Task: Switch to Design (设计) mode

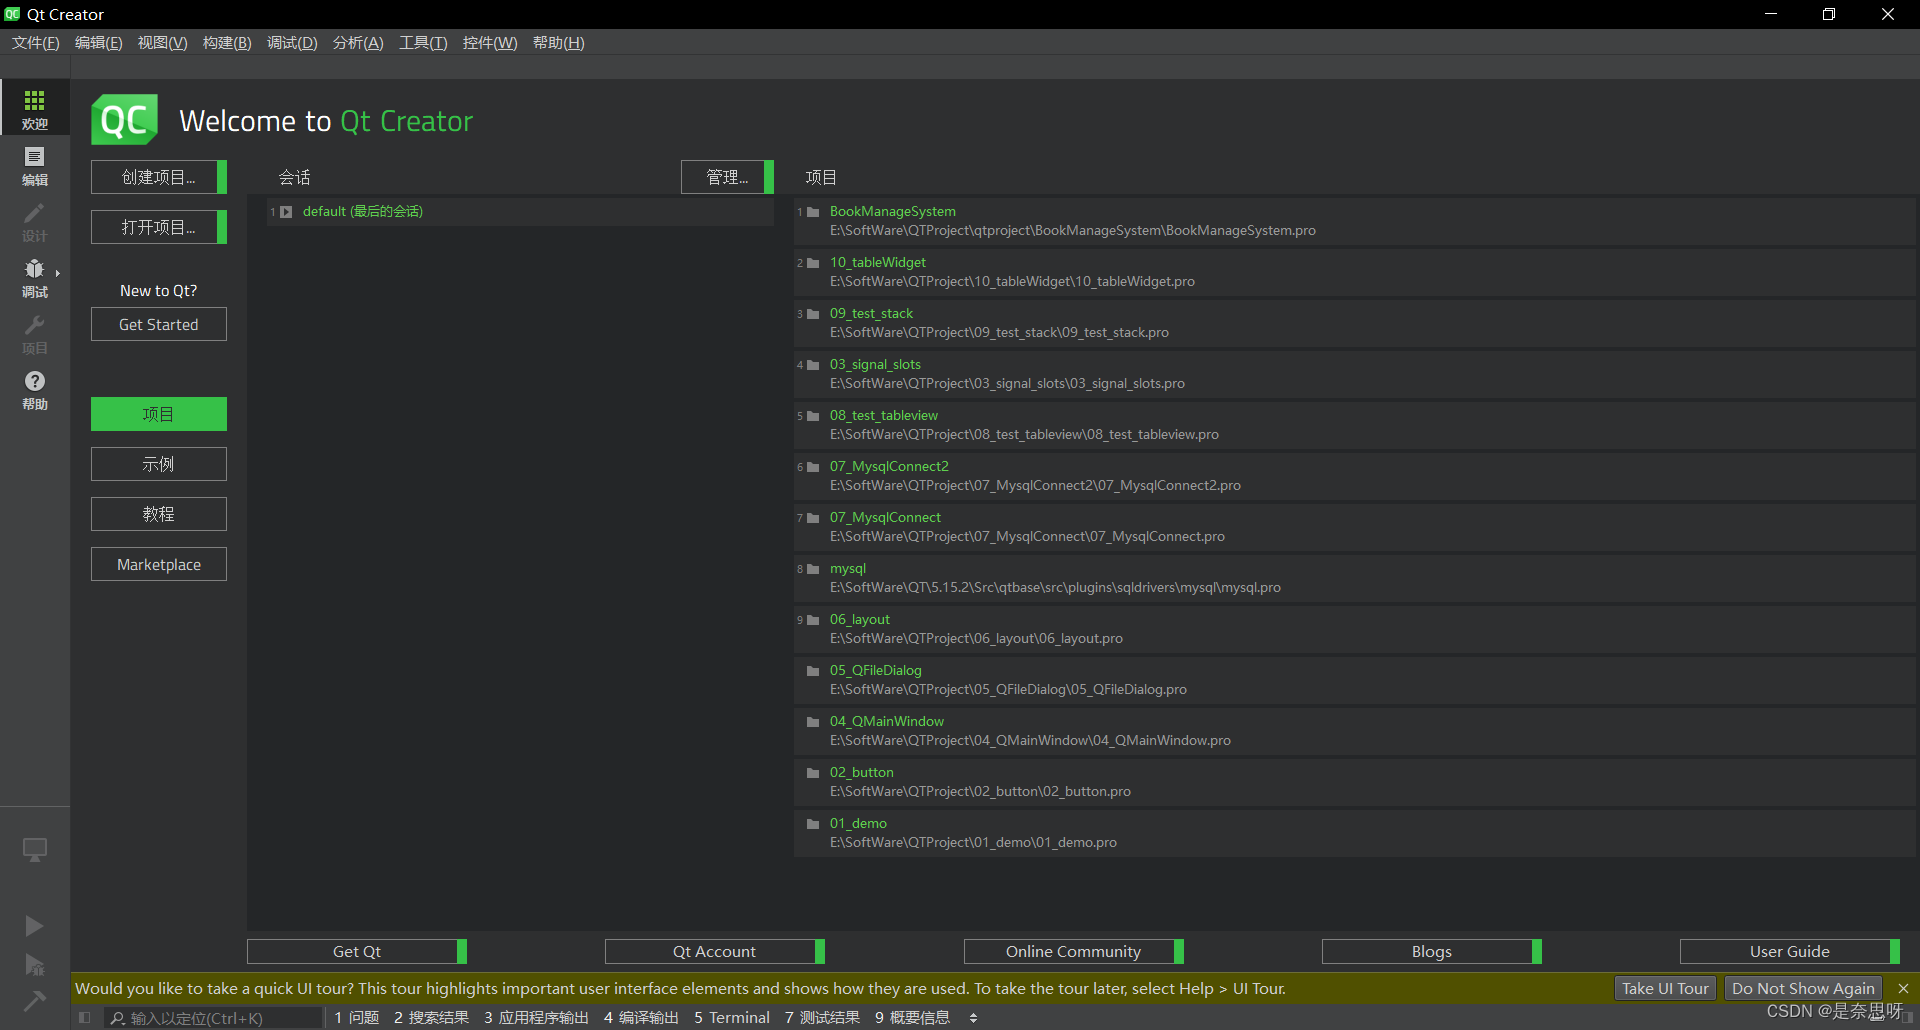Action: pos(35,221)
